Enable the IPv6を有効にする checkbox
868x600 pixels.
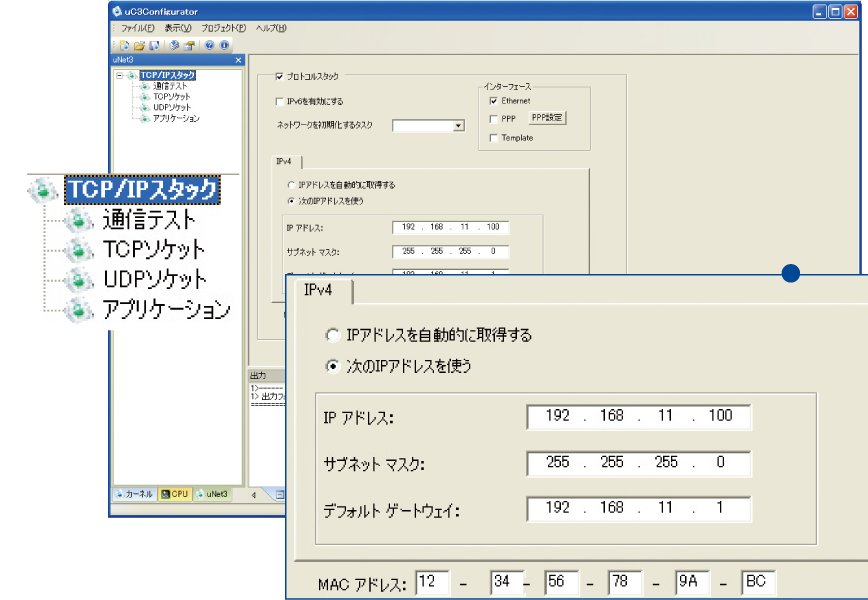point(280,101)
